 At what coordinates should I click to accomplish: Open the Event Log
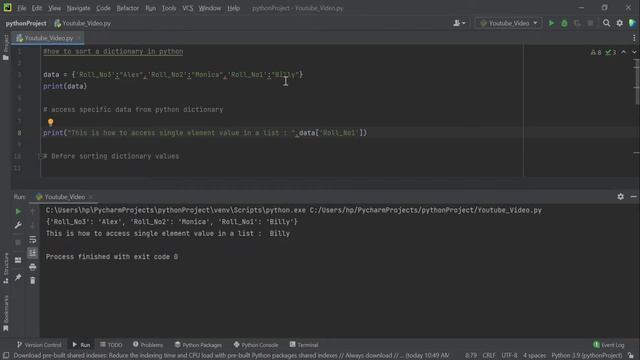pos(609,345)
